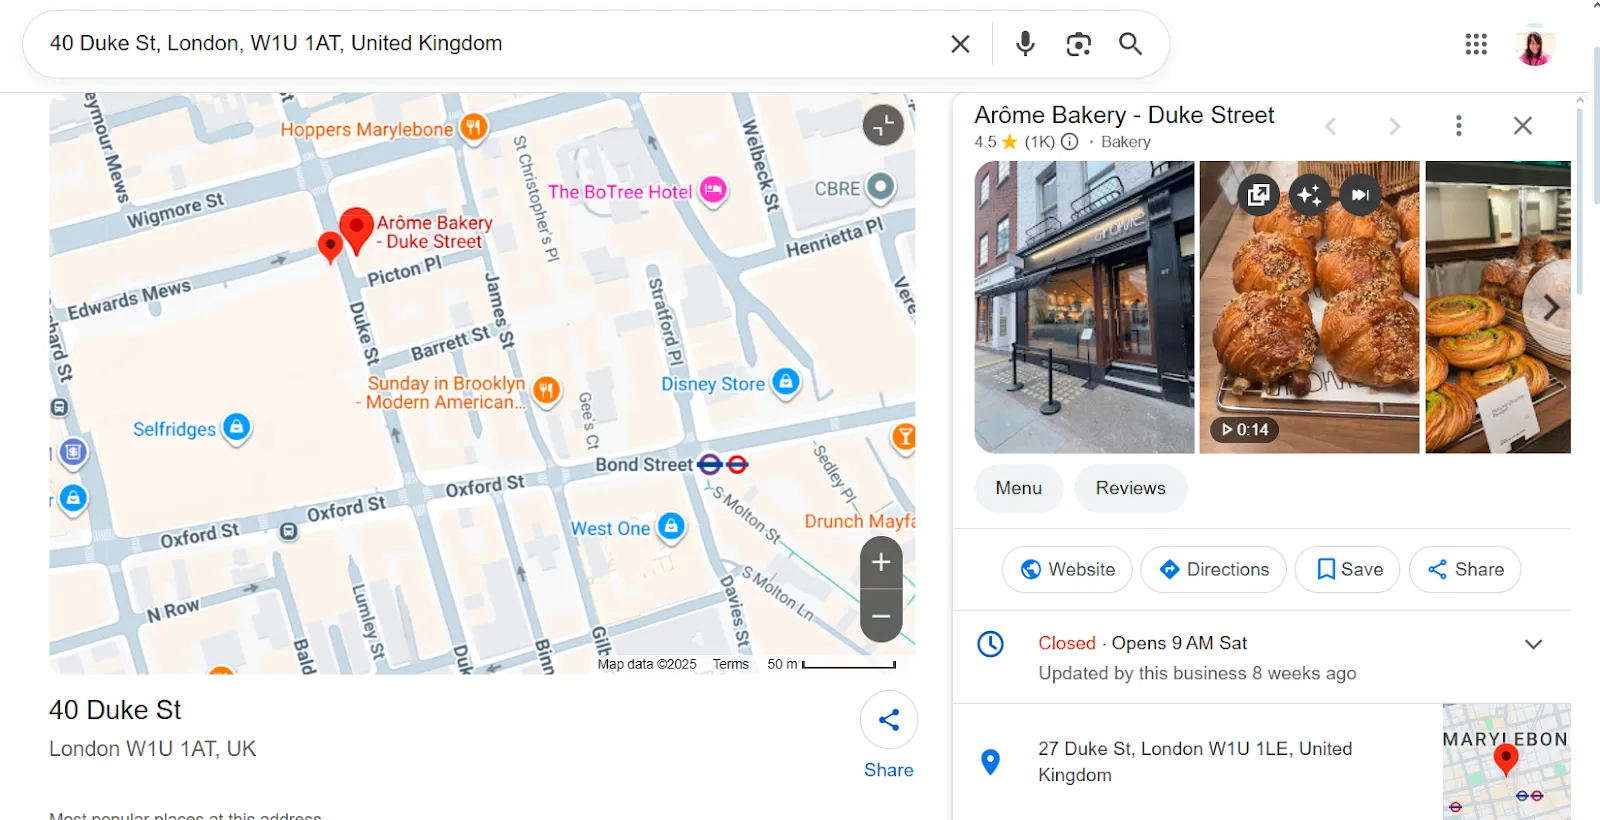Click the rating info icon
The width and height of the screenshot is (1600, 820).
1069,142
